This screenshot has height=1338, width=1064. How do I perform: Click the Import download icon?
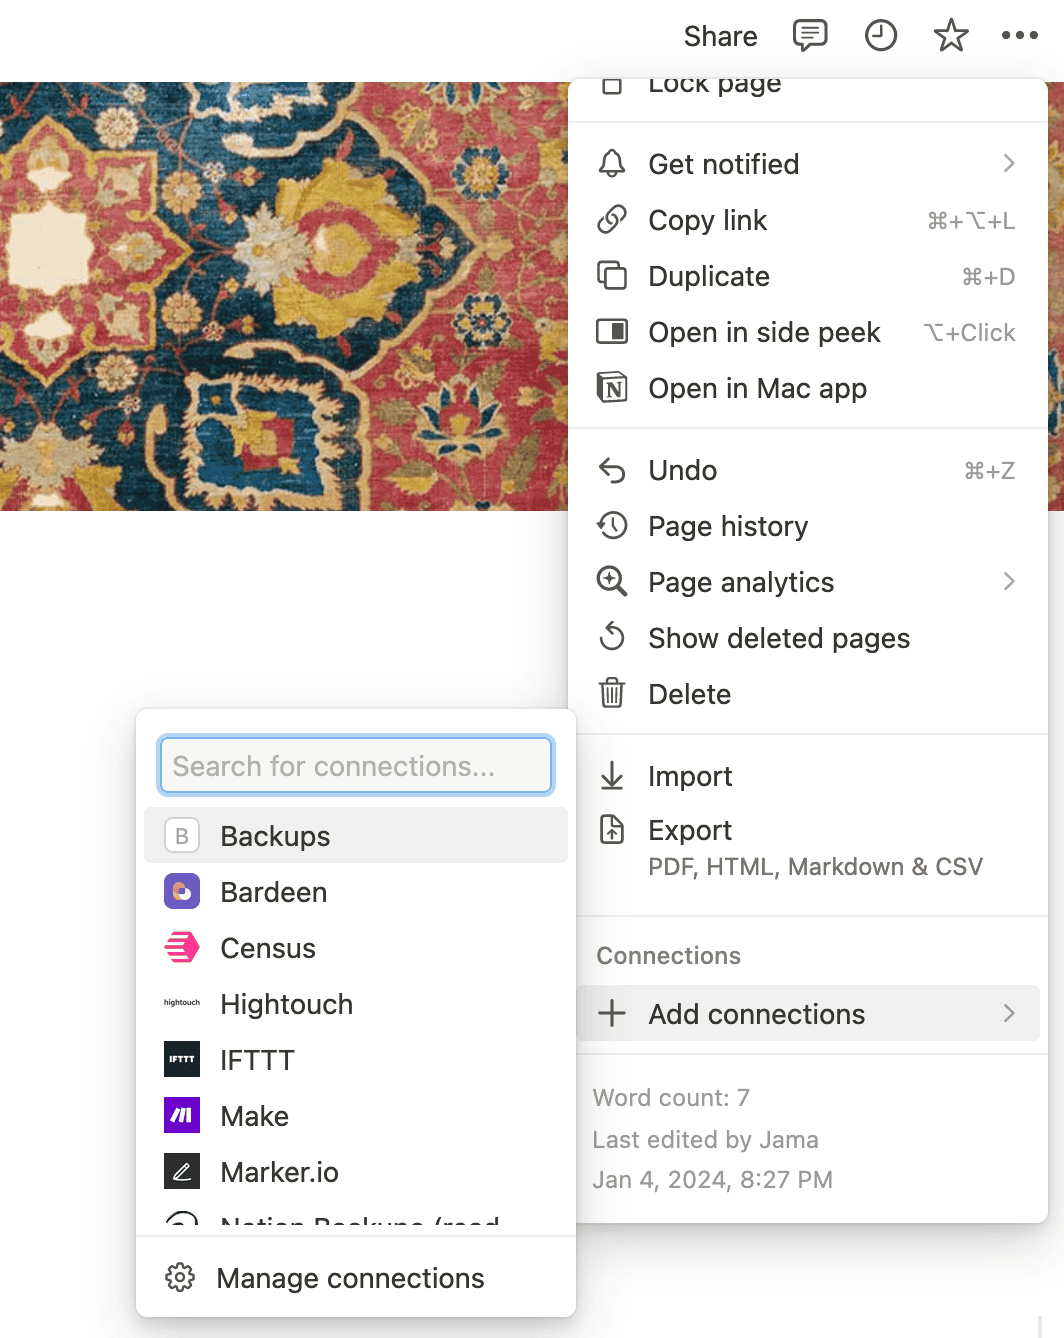pyautogui.click(x=612, y=776)
